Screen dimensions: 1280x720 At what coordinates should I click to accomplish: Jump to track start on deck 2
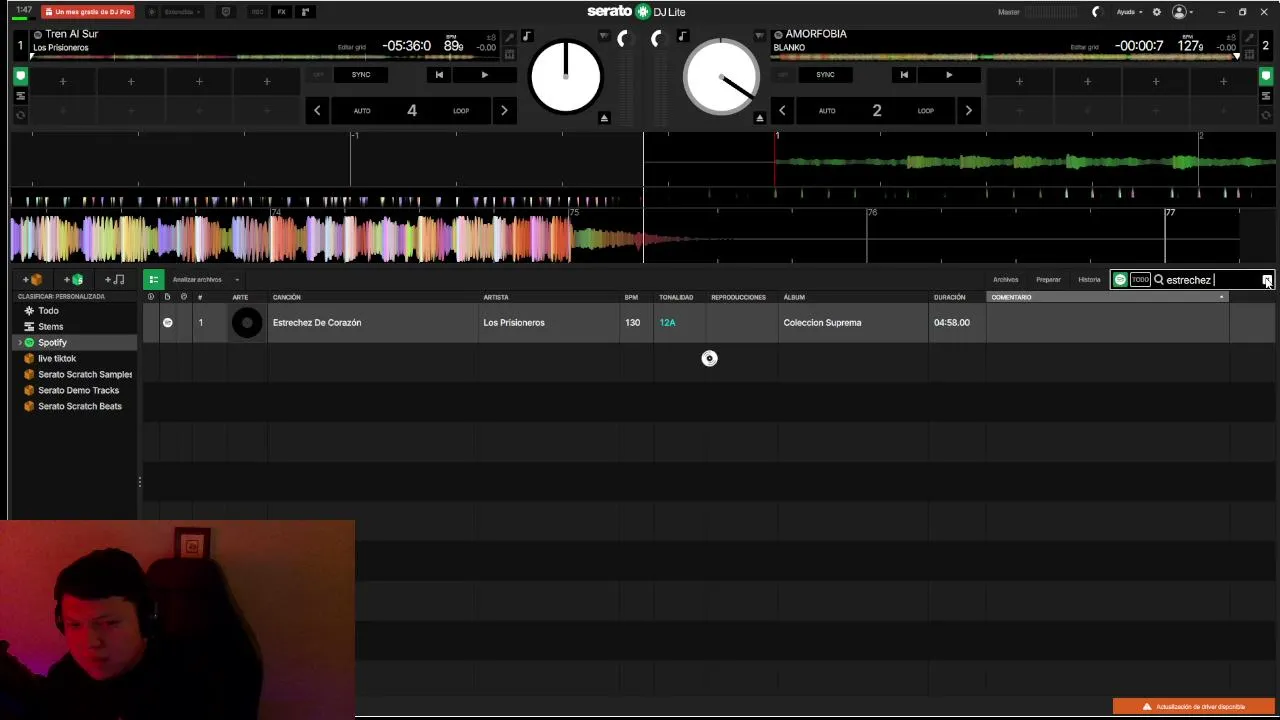(x=904, y=75)
